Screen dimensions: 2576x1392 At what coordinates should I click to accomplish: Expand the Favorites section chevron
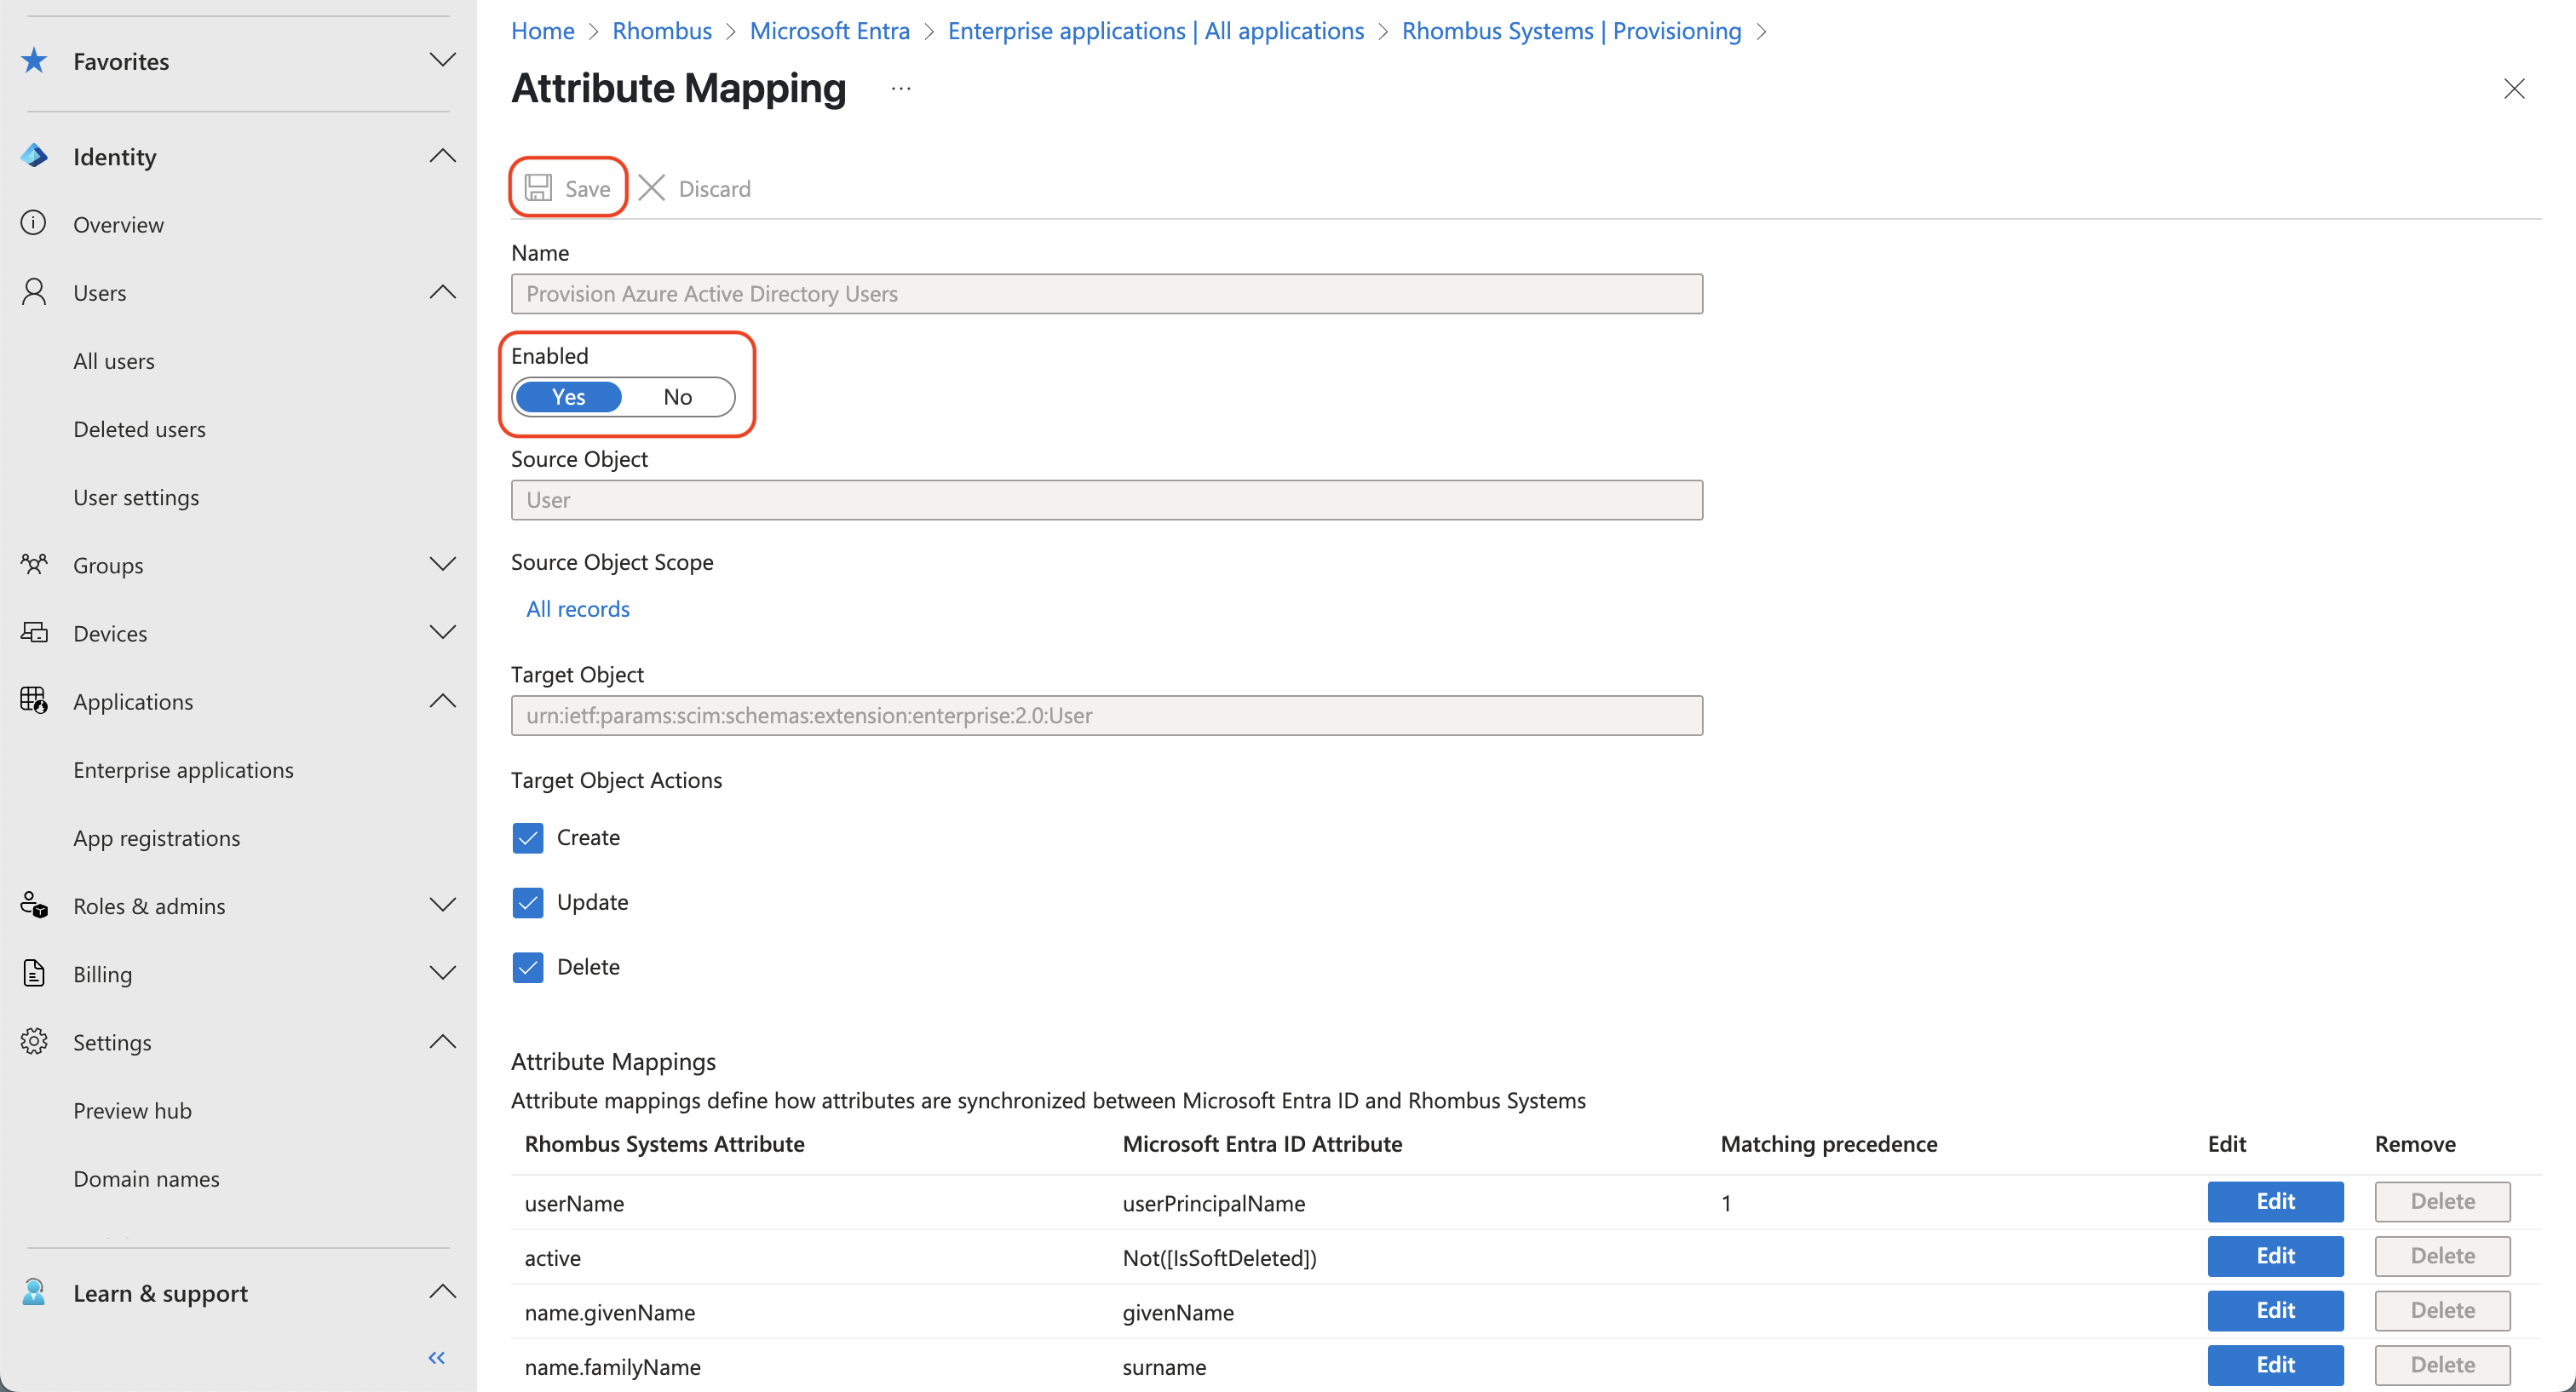442,60
